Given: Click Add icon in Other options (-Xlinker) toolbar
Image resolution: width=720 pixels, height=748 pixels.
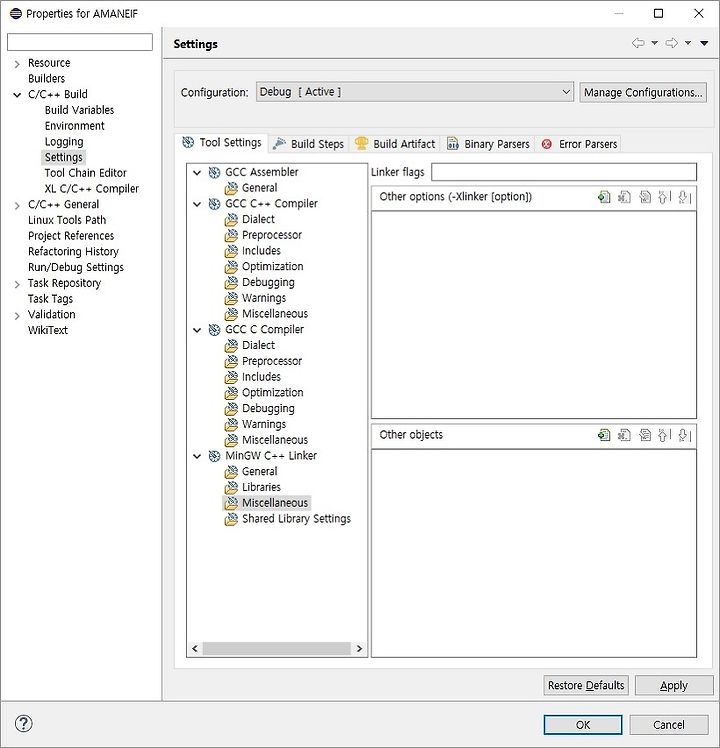Looking at the screenshot, I should 604,197.
